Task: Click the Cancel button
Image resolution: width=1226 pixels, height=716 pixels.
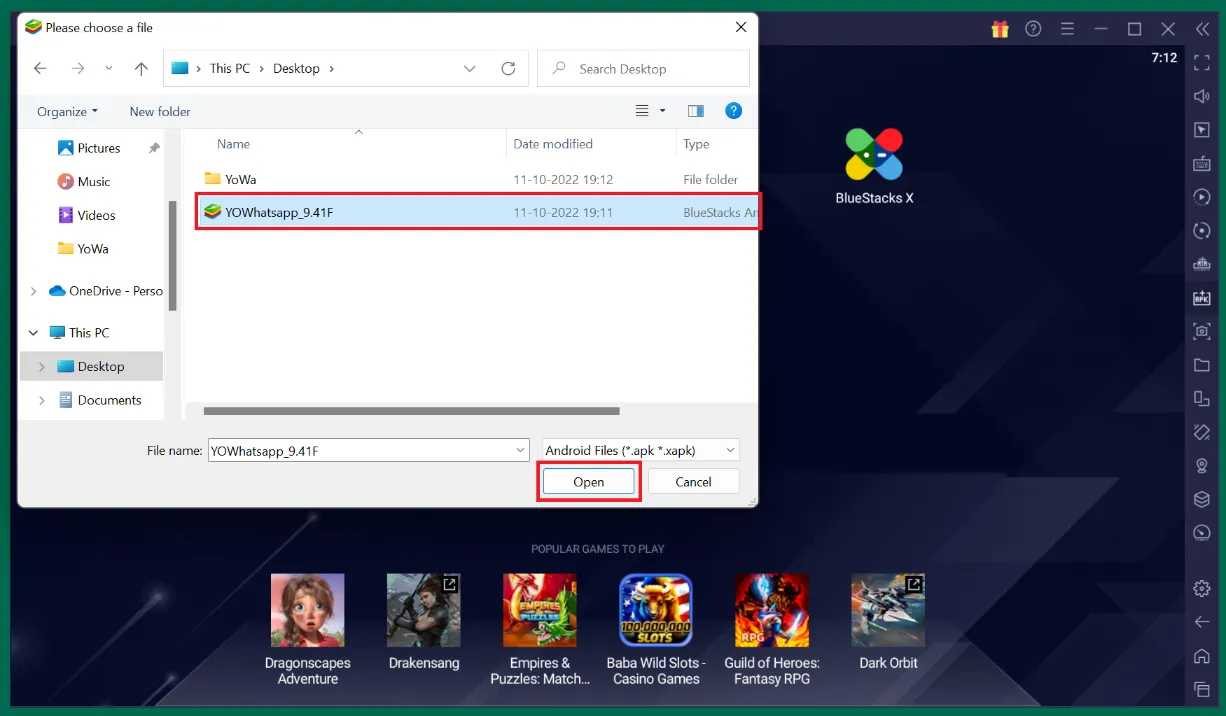Action: pyautogui.click(x=693, y=482)
